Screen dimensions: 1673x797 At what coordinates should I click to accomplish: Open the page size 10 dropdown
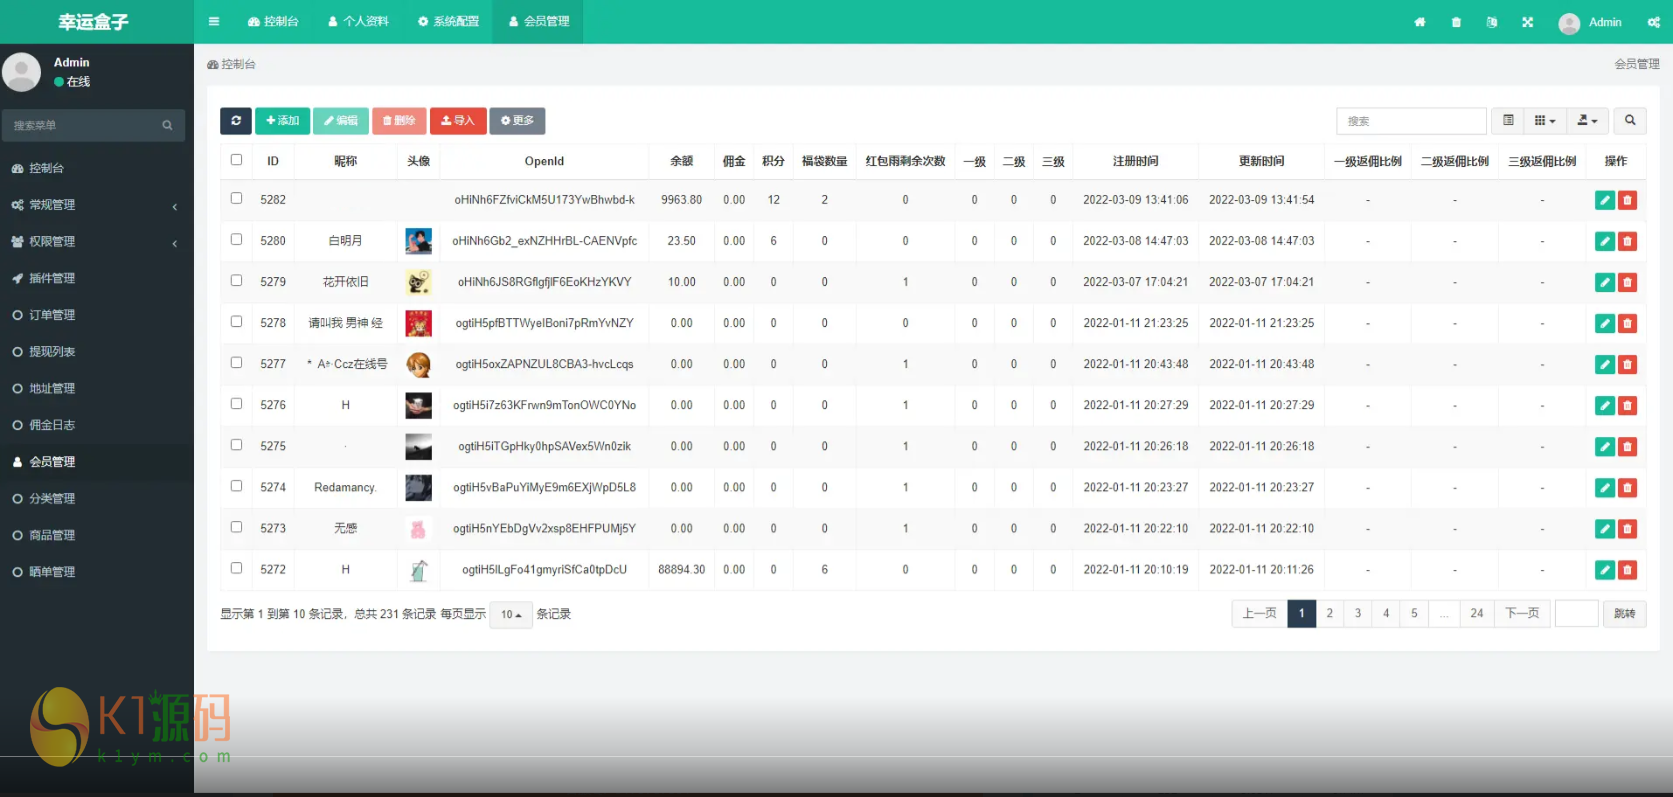pyautogui.click(x=511, y=614)
